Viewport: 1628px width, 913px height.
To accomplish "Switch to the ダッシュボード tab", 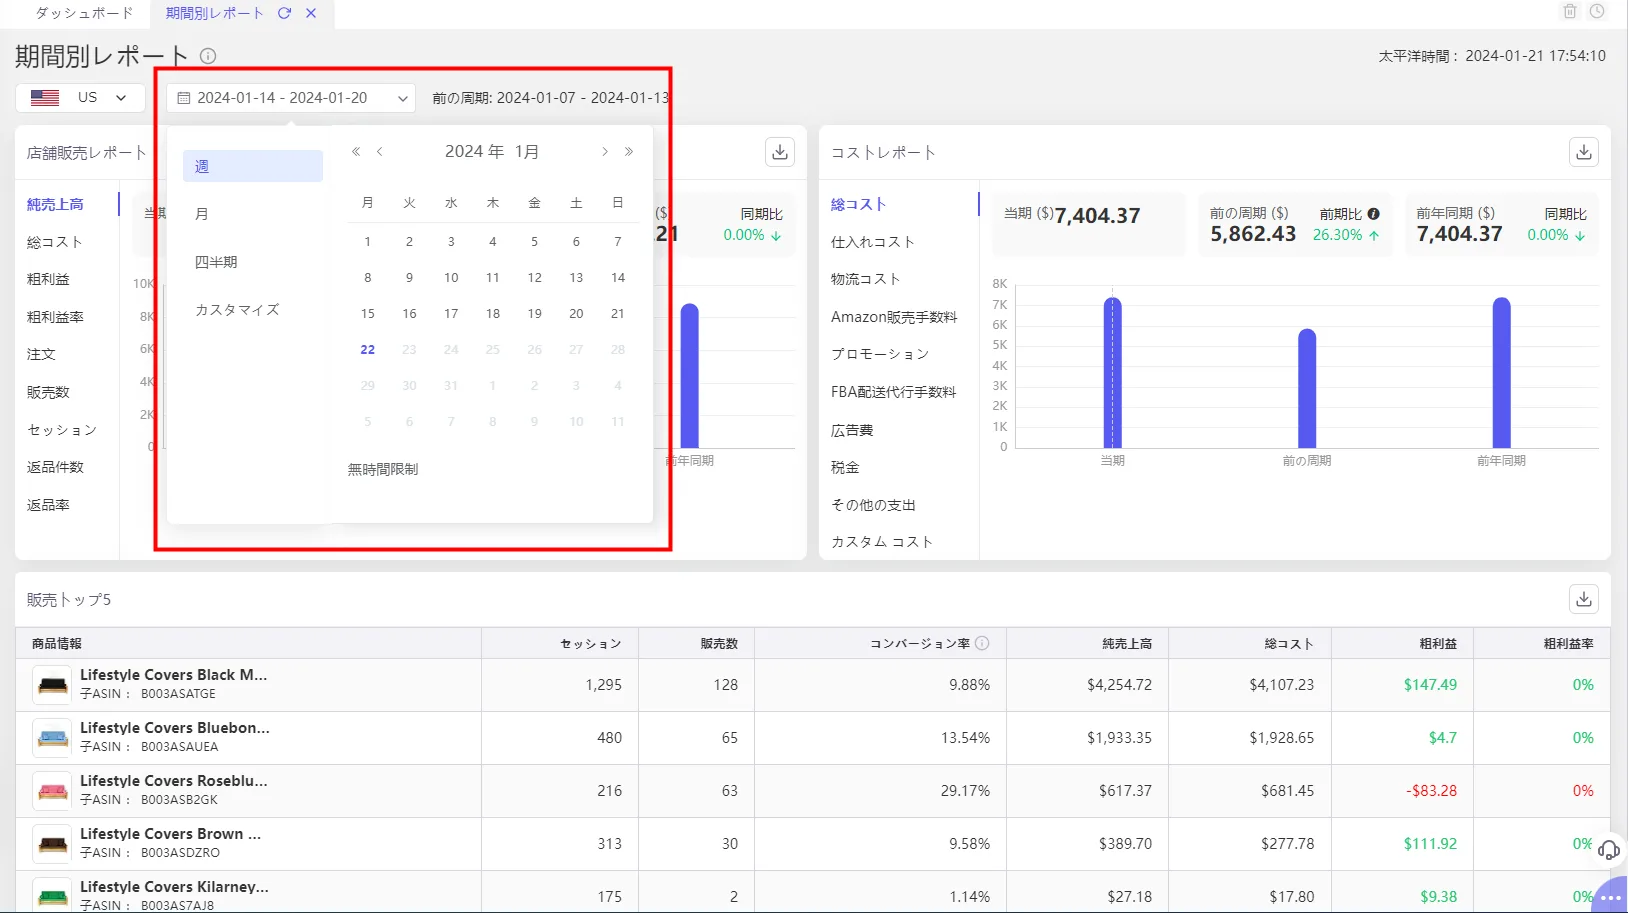I will click(84, 13).
